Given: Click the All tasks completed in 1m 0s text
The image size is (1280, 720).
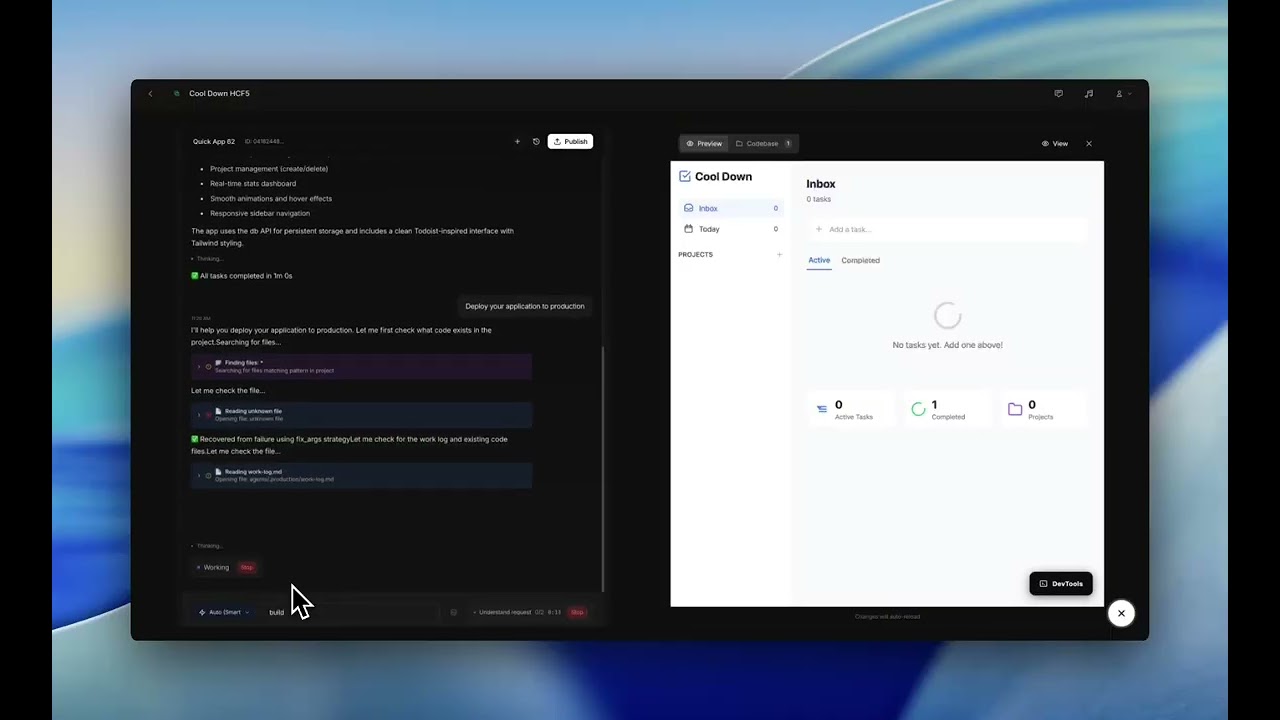Looking at the screenshot, I should (x=246, y=276).
